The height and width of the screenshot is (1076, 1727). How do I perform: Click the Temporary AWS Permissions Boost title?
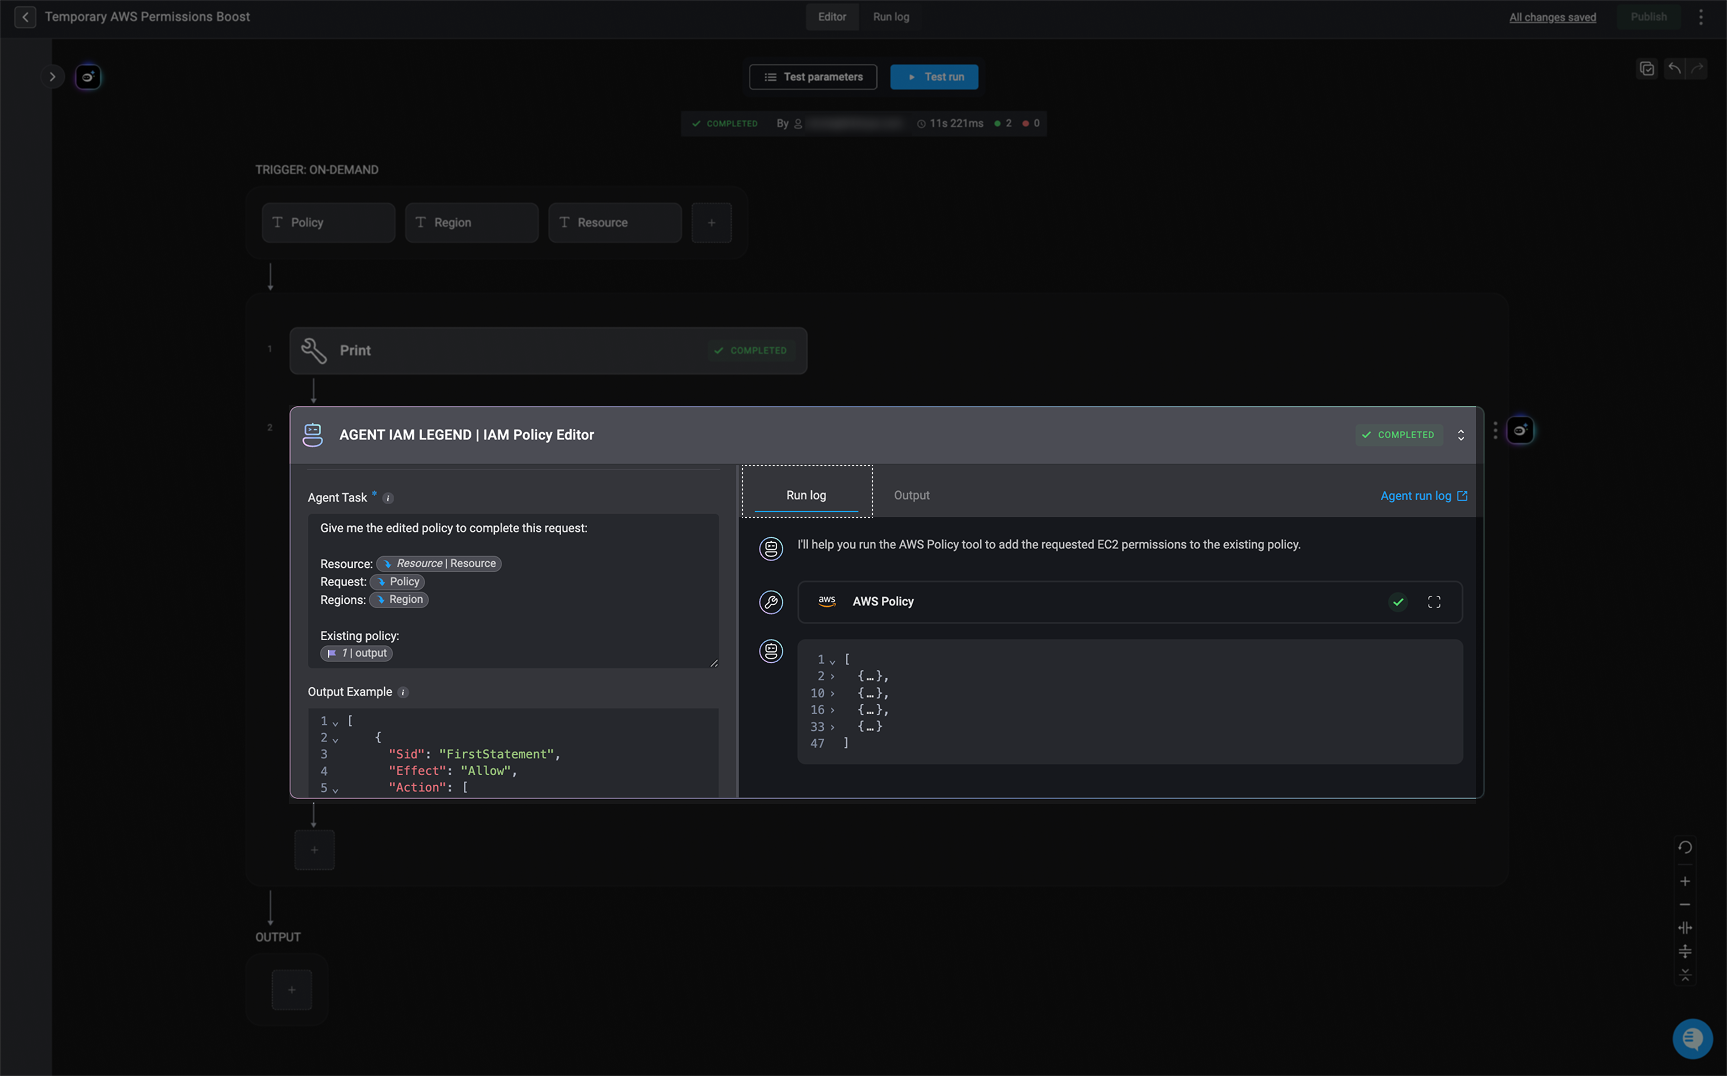coord(147,17)
